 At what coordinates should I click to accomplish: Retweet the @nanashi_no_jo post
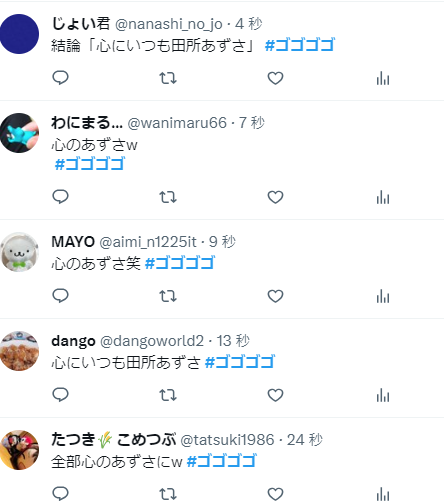point(168,78)
